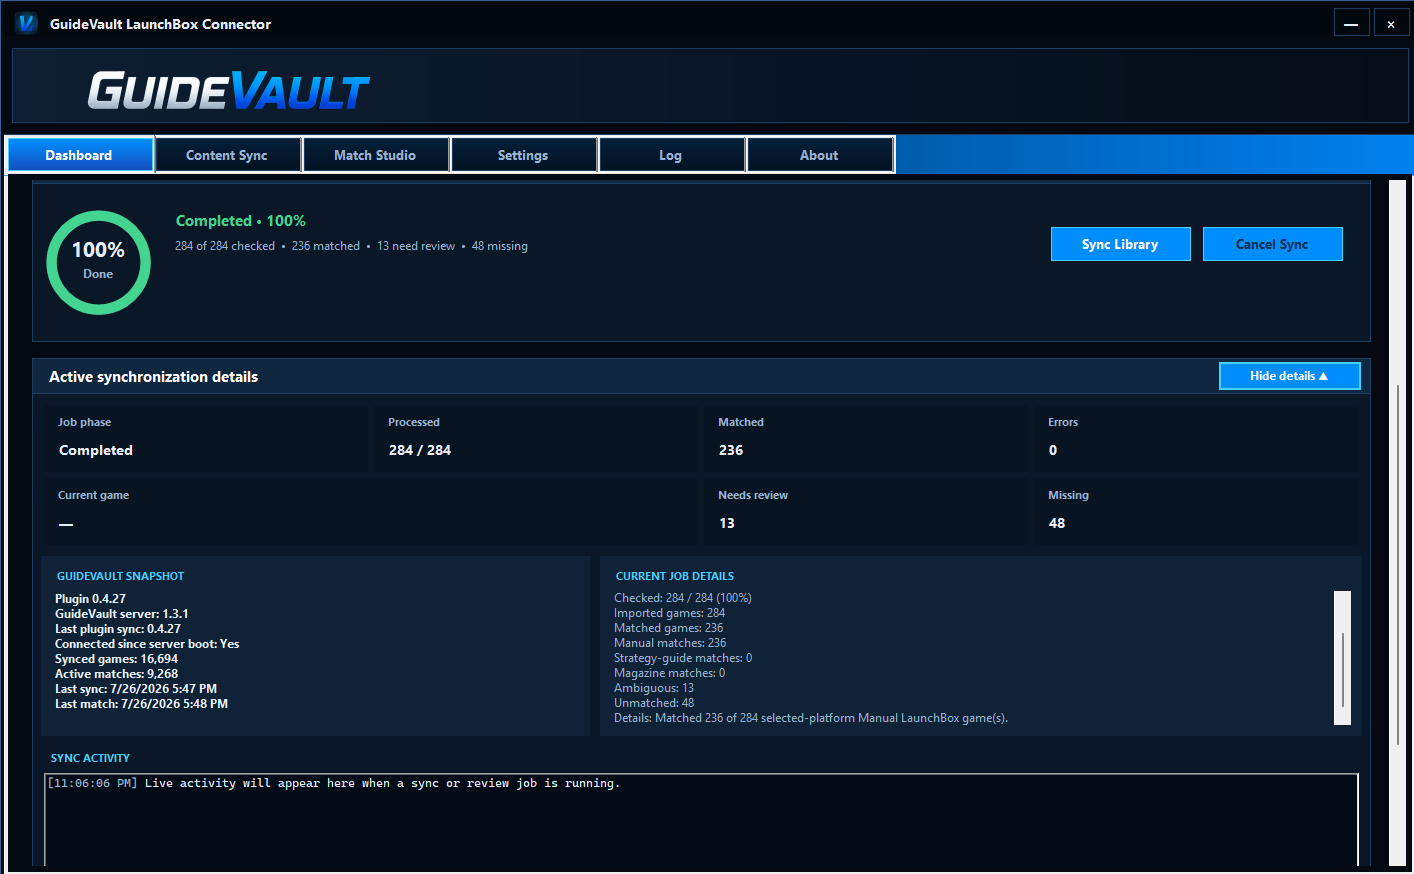Close the GuideVault Connector window
Image resolution: width=1414 pixels, height=874 pixels.
1391,23
